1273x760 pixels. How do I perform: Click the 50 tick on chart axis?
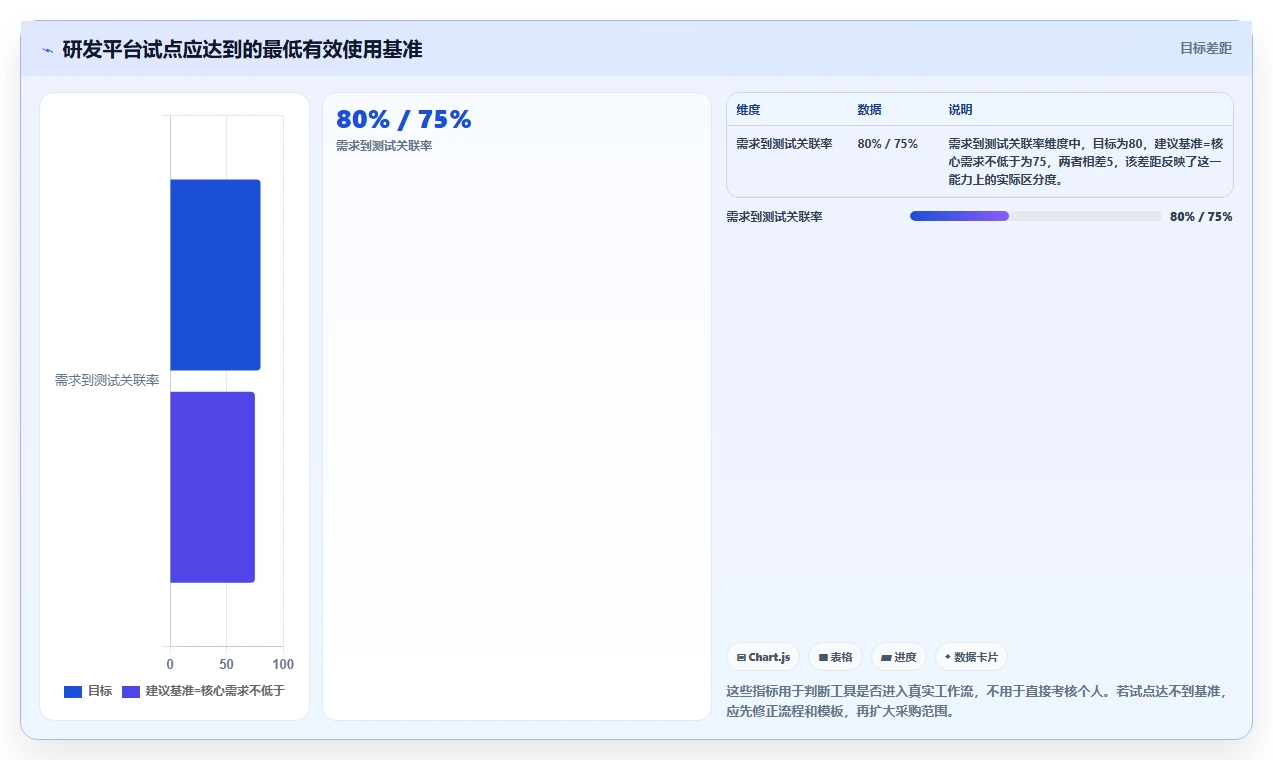click(227, 665)
